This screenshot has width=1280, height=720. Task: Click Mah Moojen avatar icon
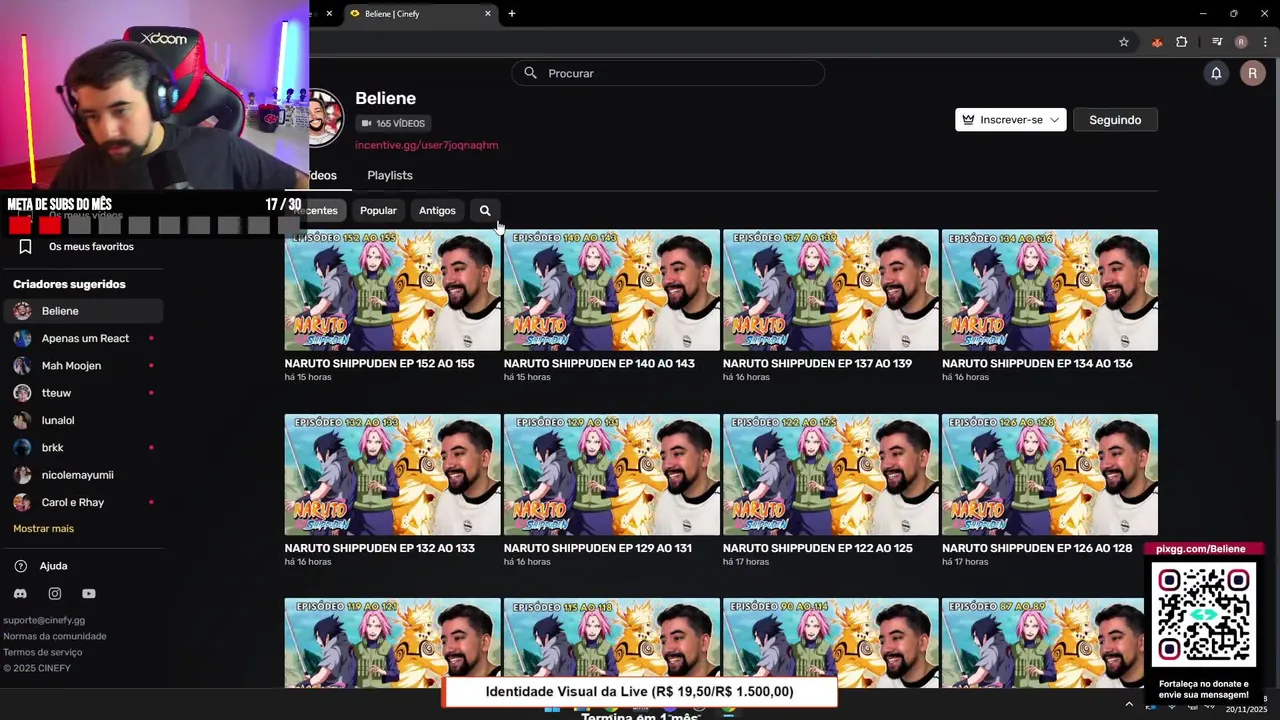[x=22, y=366]
